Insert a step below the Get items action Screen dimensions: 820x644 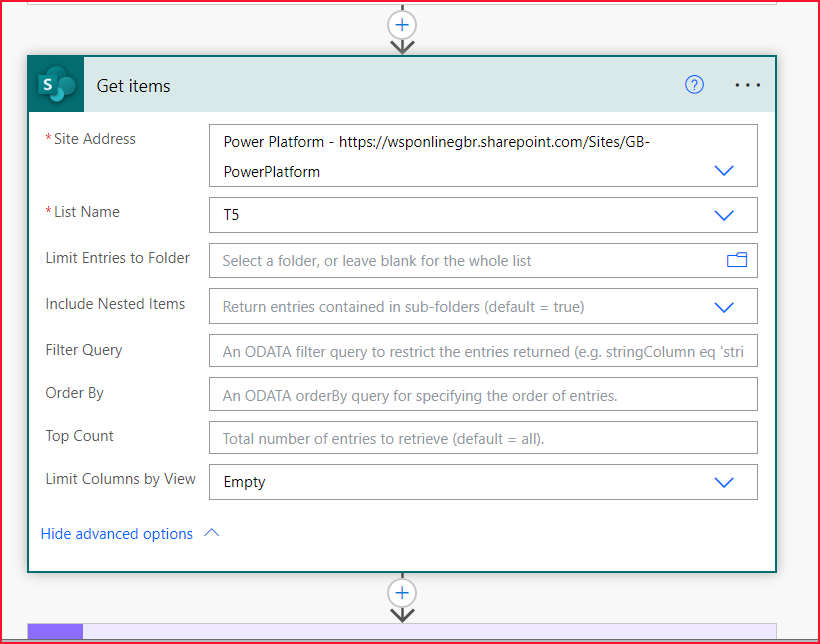pos(402,593)
